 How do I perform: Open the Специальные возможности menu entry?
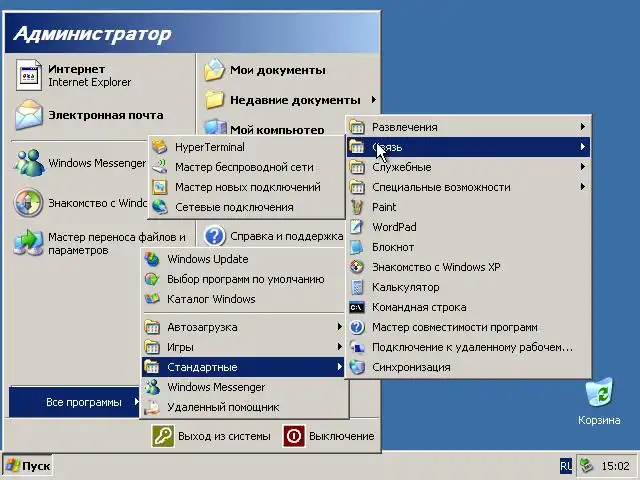[x=468, y=187]
